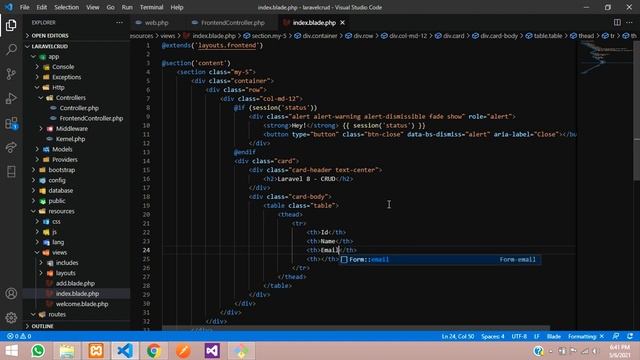Click the Ln 24, Col 50 status item

(x=458, y=336)
